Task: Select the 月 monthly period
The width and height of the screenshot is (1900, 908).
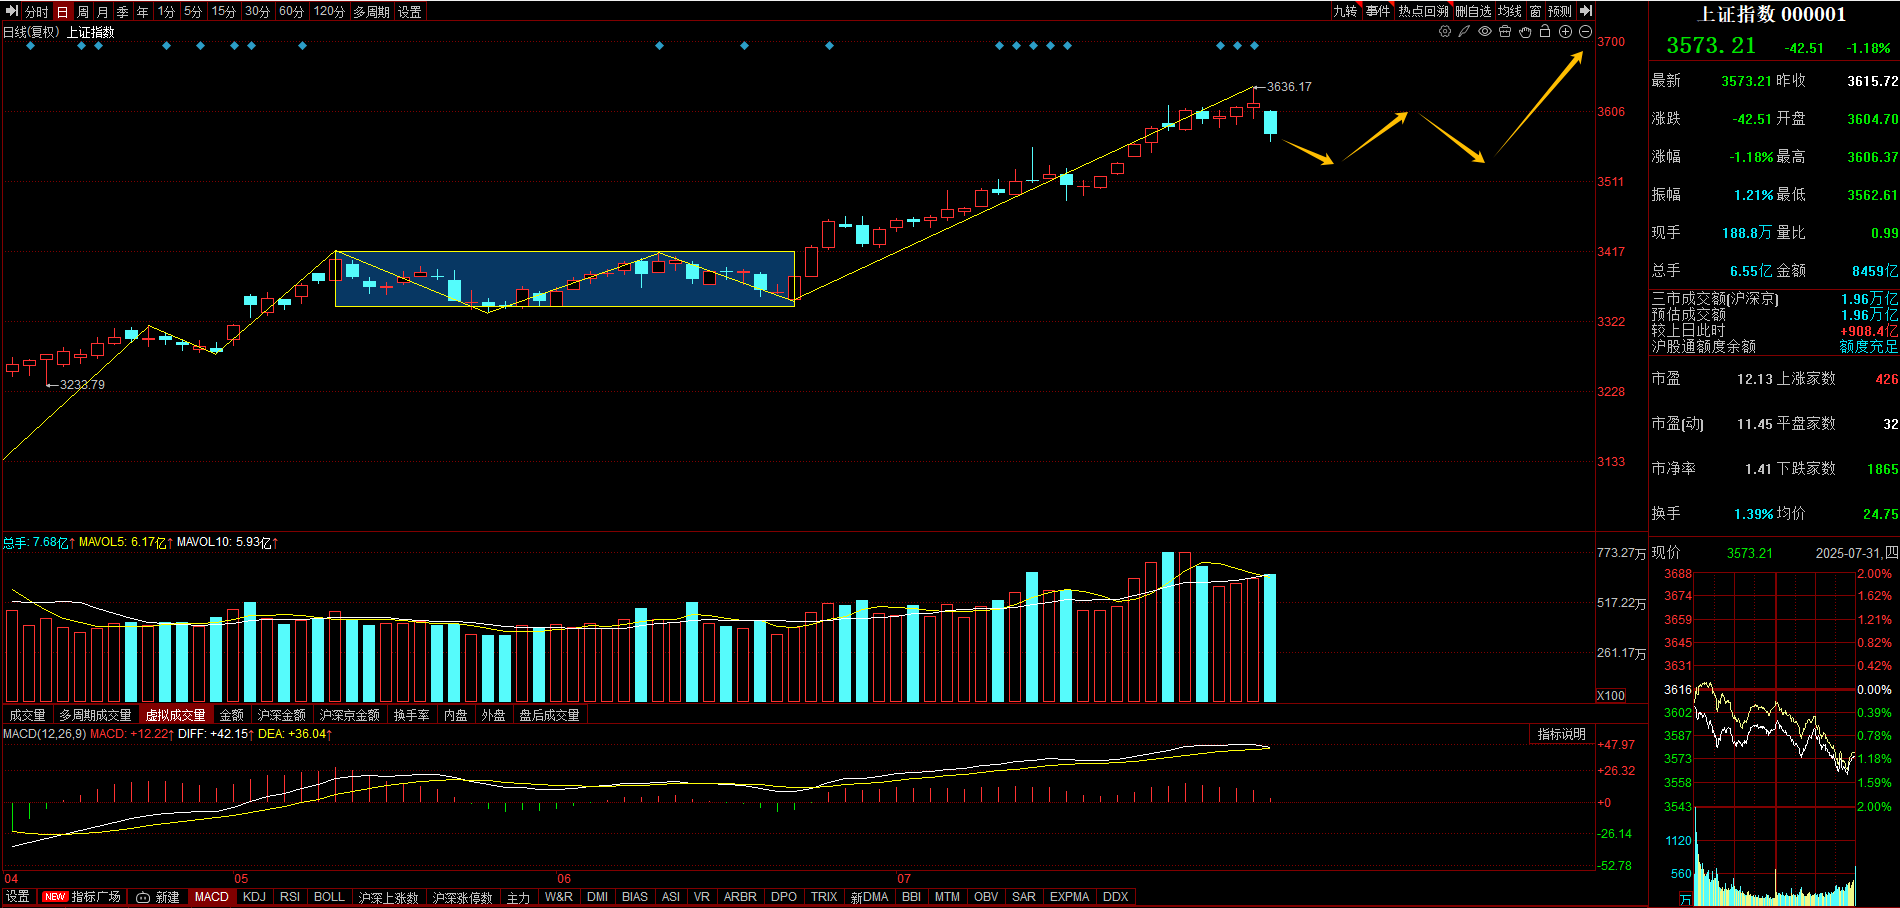Action: (x=103, y=12)
